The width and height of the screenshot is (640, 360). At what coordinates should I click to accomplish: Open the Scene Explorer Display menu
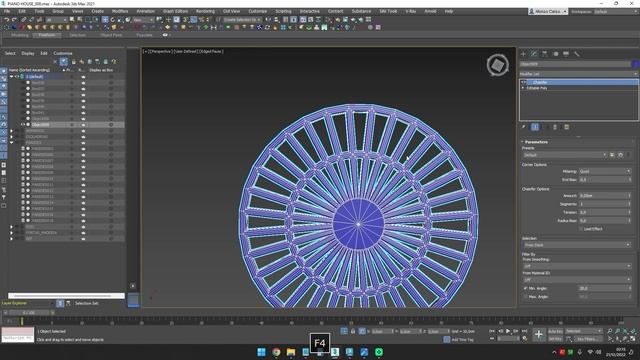[28, 53]
